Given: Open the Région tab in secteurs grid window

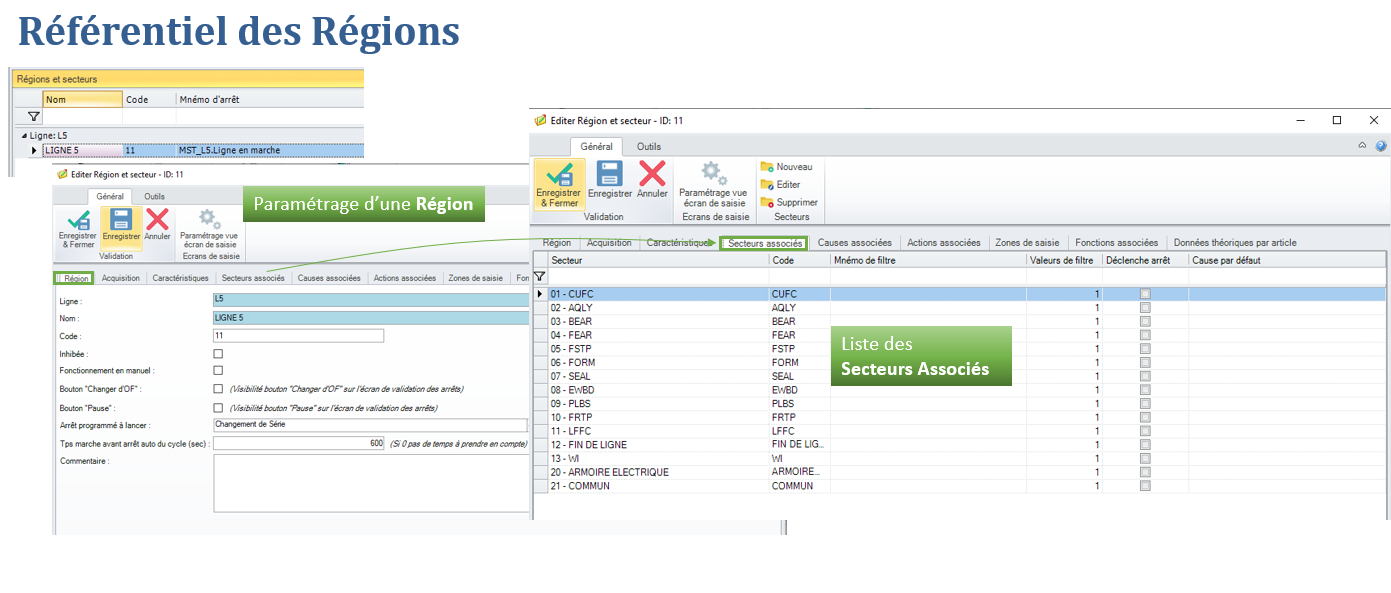Looking at the screenshot, I should pyautogui.click(x=557, y=243).
